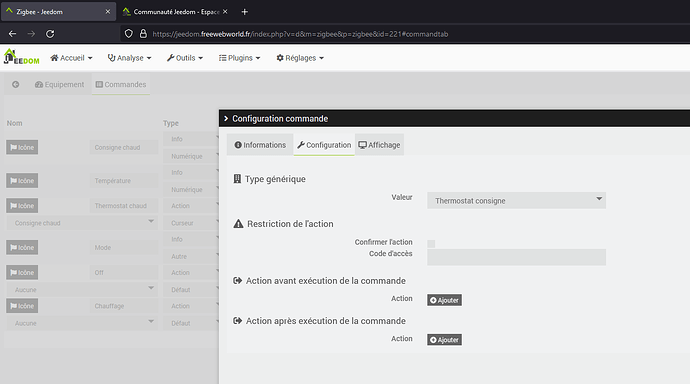Screen dimensions: 690x384
Task: Click the padlock icon in the address bar
Action: click(x=143, y=34)
